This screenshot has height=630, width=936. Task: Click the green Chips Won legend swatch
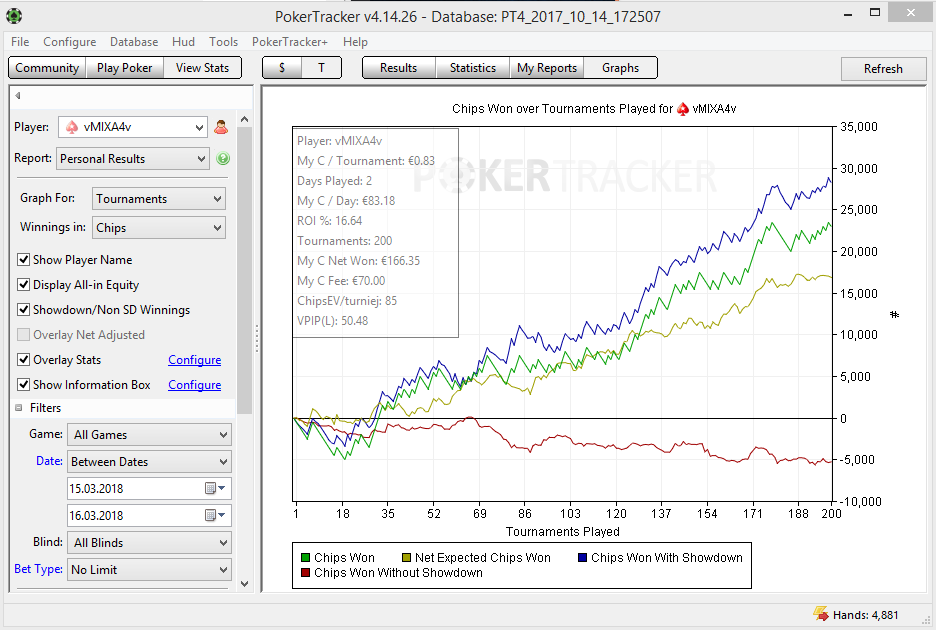306,558
